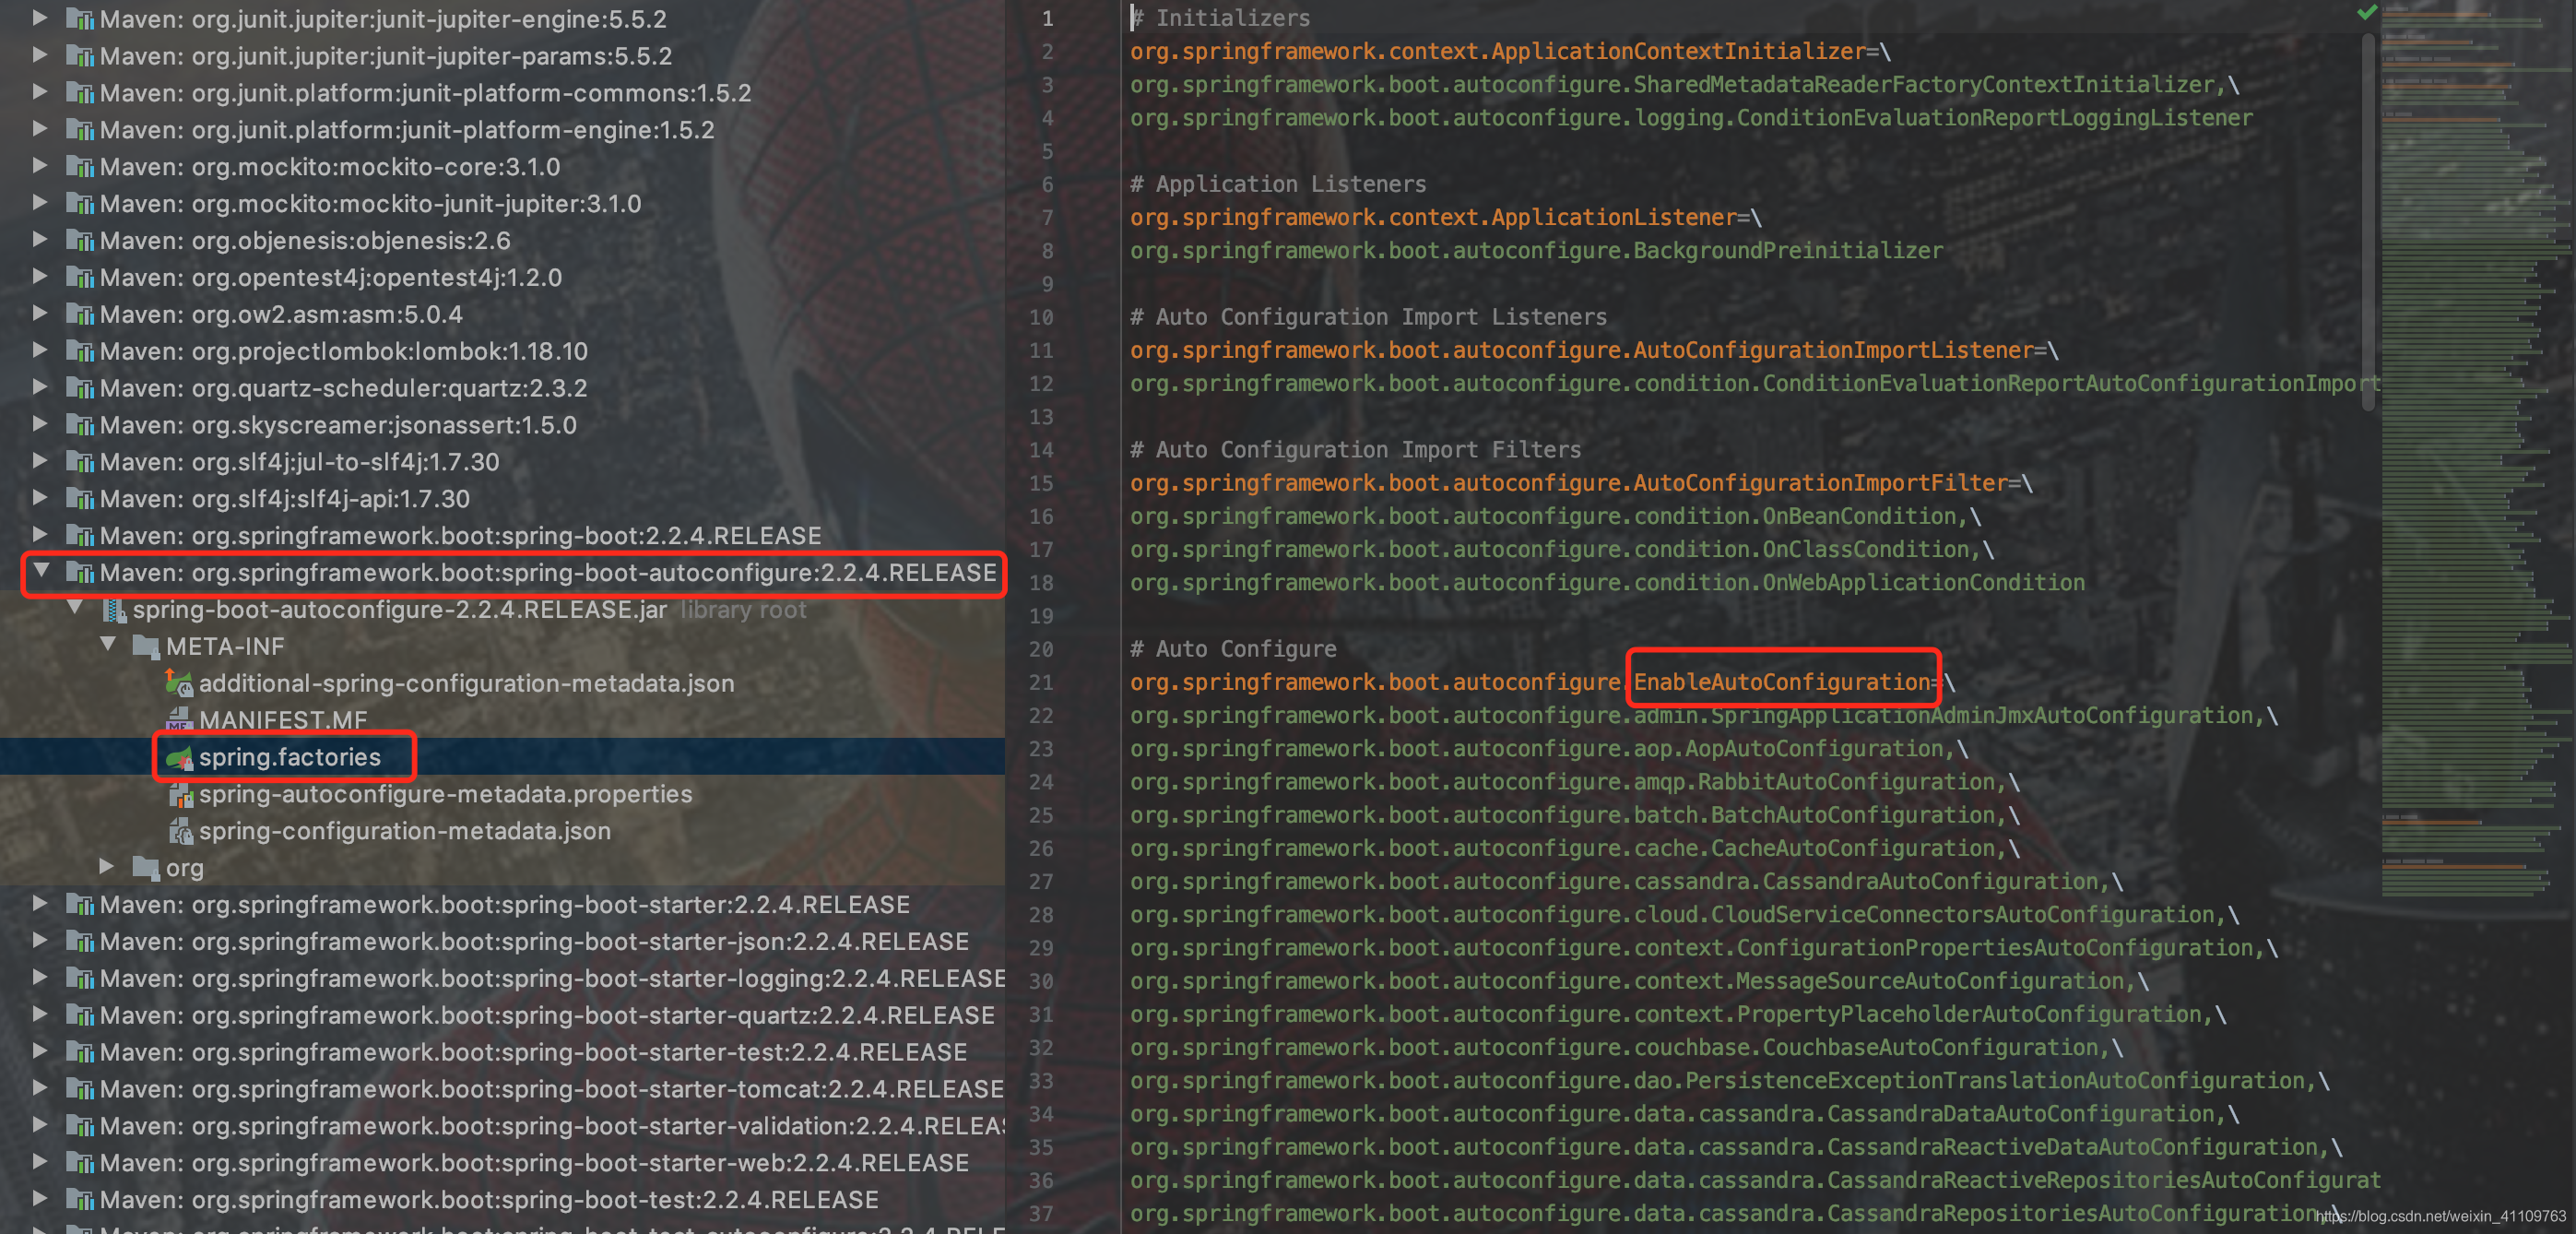The height and width of the screenshot is (1234, 2576).
Task: Click library icon of jsonassert:1.5.0
Action: [80, 425]
